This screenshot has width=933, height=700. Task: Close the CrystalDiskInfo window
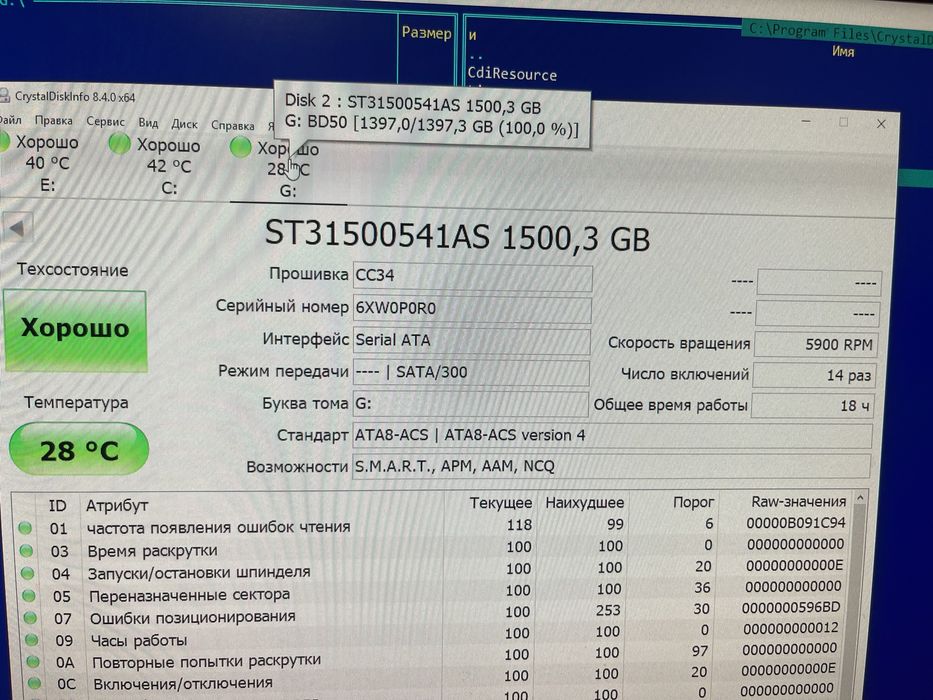881,123
